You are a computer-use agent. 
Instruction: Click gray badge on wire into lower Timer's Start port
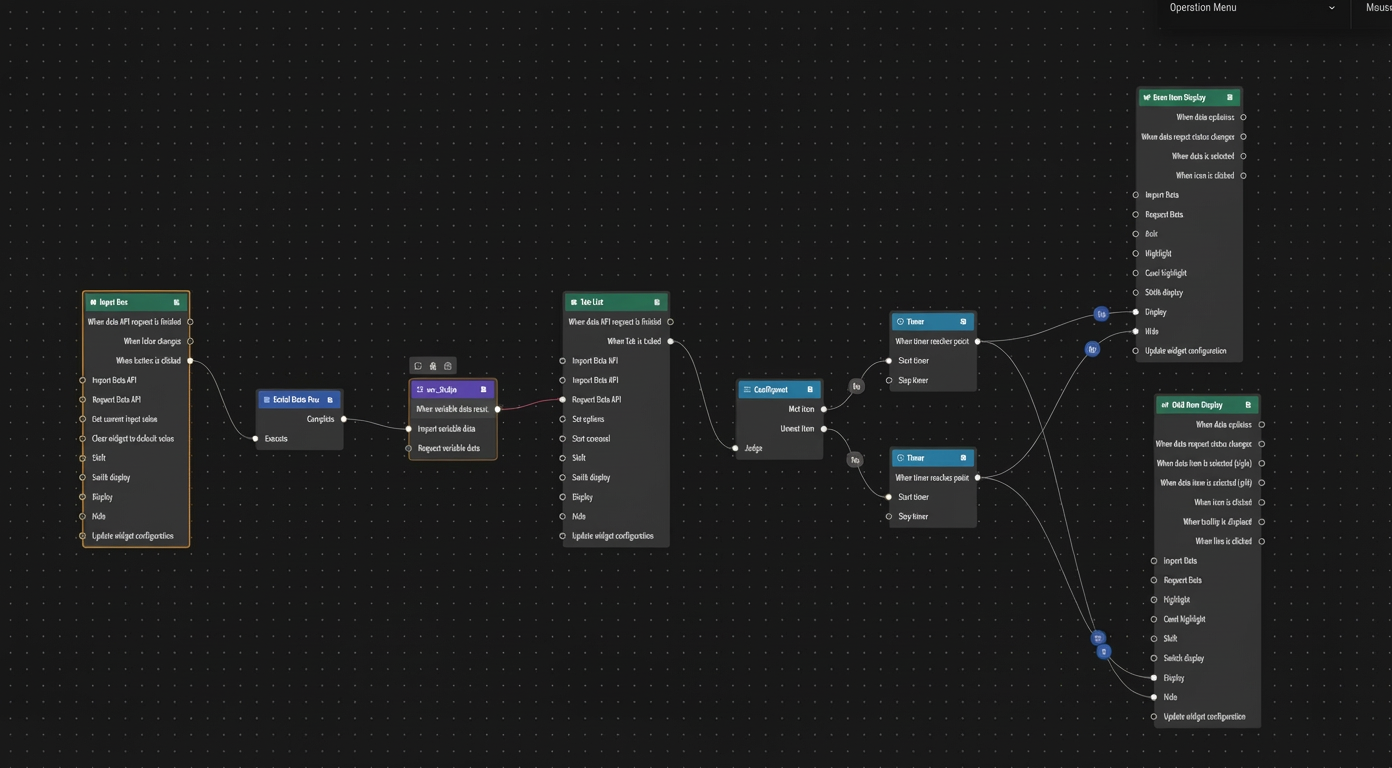pos(855,460)
